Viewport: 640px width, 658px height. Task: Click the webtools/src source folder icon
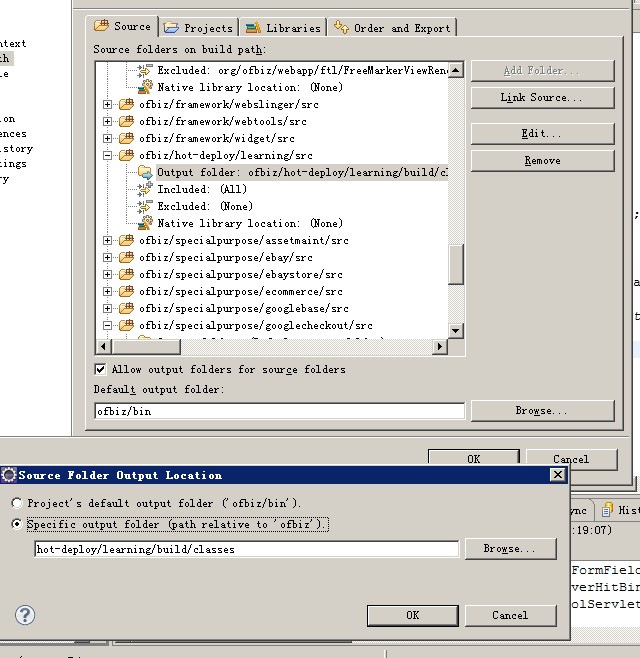pyautogui.click(x=126, y=120)
